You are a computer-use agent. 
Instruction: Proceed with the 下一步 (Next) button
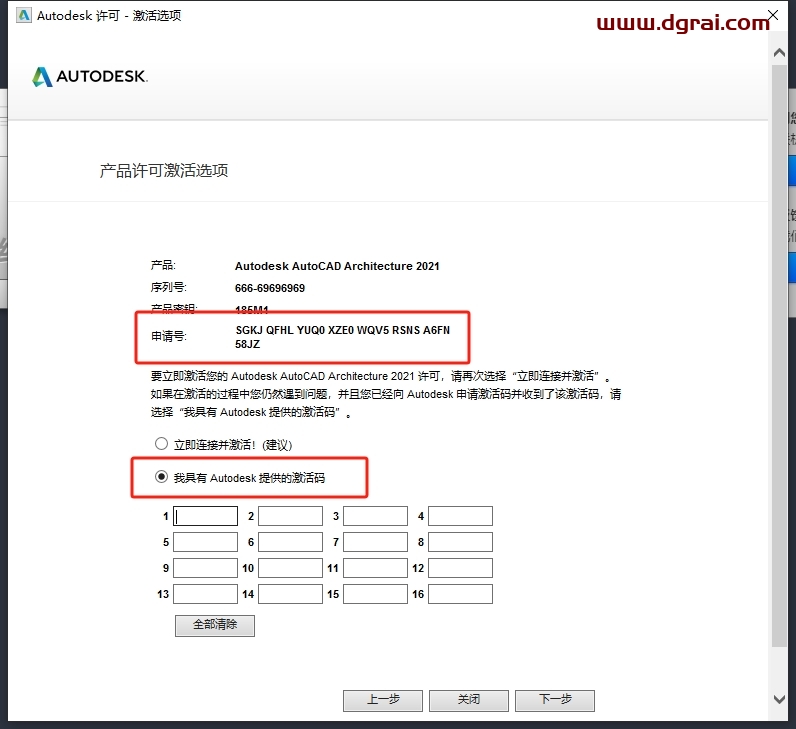pos(555,701)
